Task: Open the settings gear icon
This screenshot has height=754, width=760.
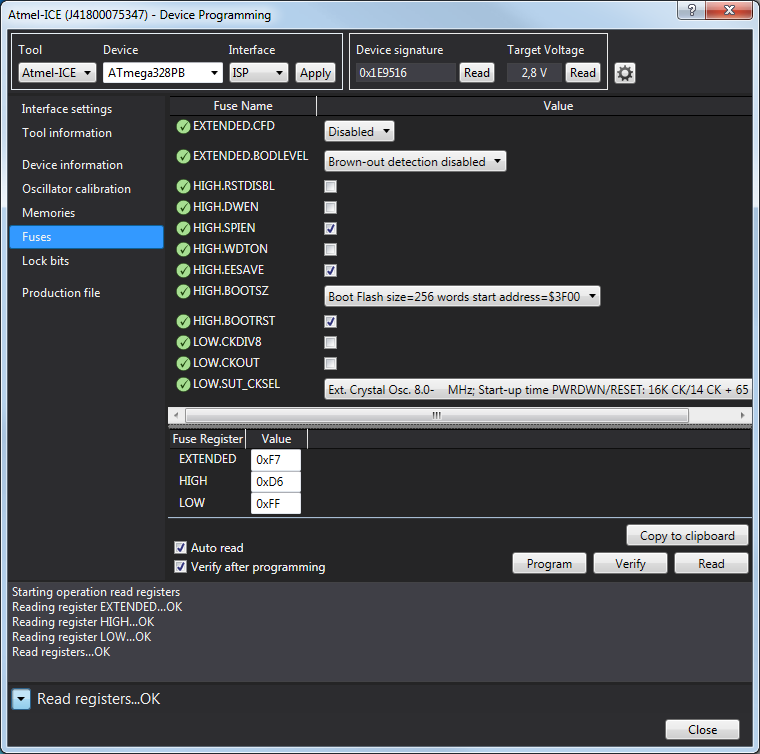Action: click(x=625, y=73)
